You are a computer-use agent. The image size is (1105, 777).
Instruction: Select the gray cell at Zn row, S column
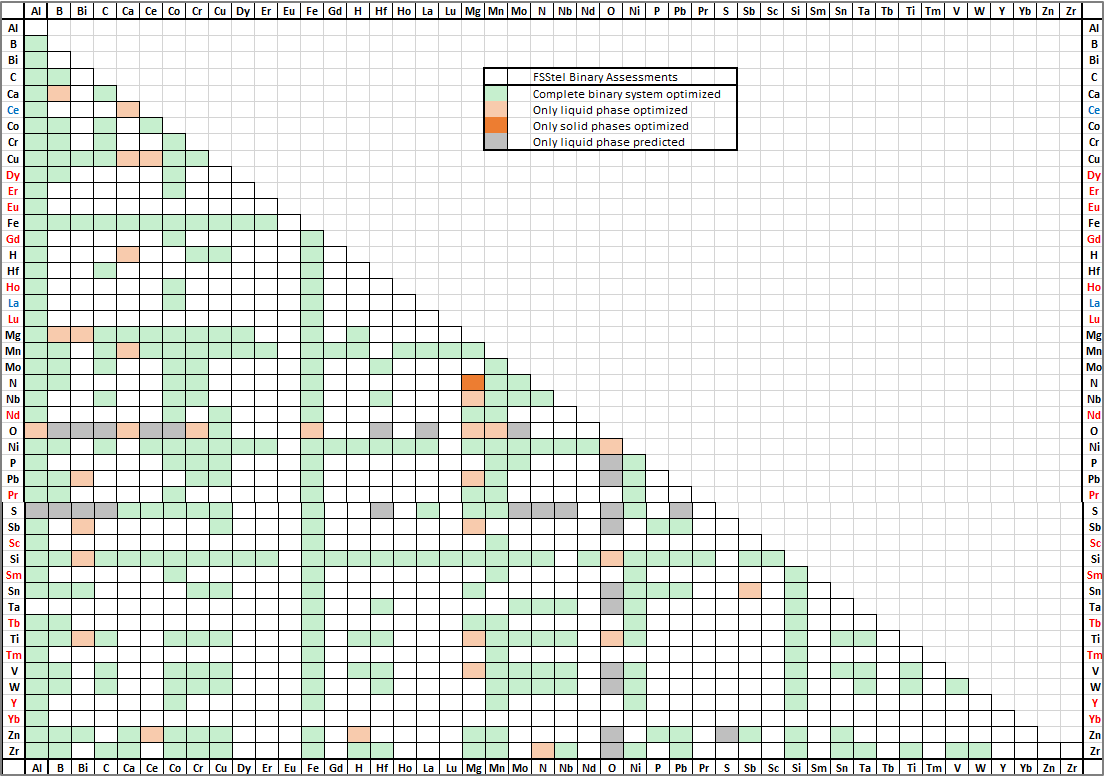(x=726, y=735)
